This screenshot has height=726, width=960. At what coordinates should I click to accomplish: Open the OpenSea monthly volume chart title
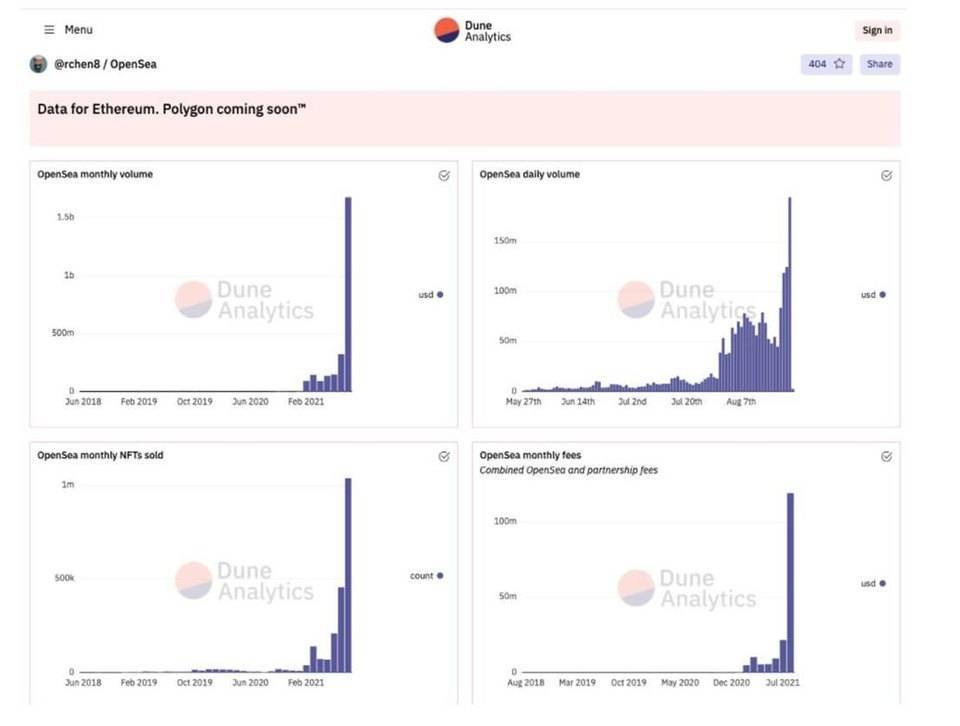point(95,174)
